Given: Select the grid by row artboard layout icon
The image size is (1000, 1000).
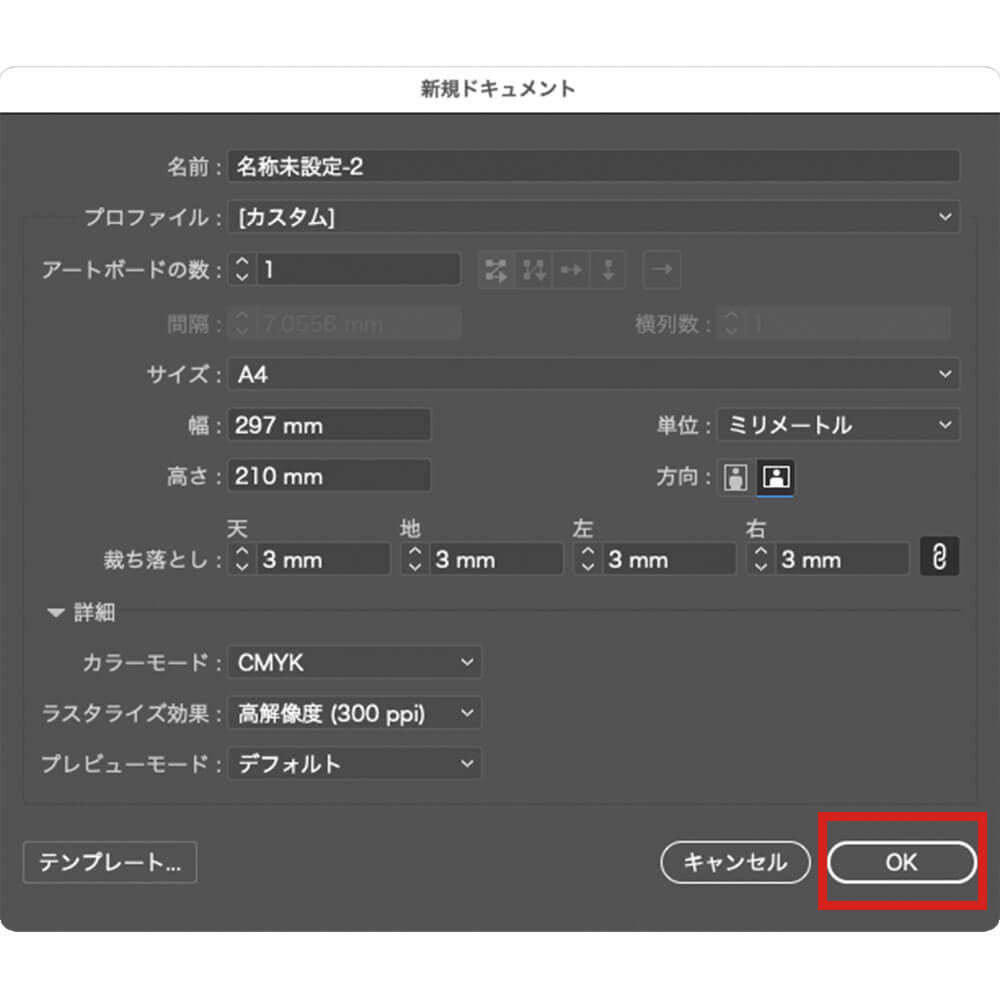Looking at the screenshot, I should [x=496, y=269].
